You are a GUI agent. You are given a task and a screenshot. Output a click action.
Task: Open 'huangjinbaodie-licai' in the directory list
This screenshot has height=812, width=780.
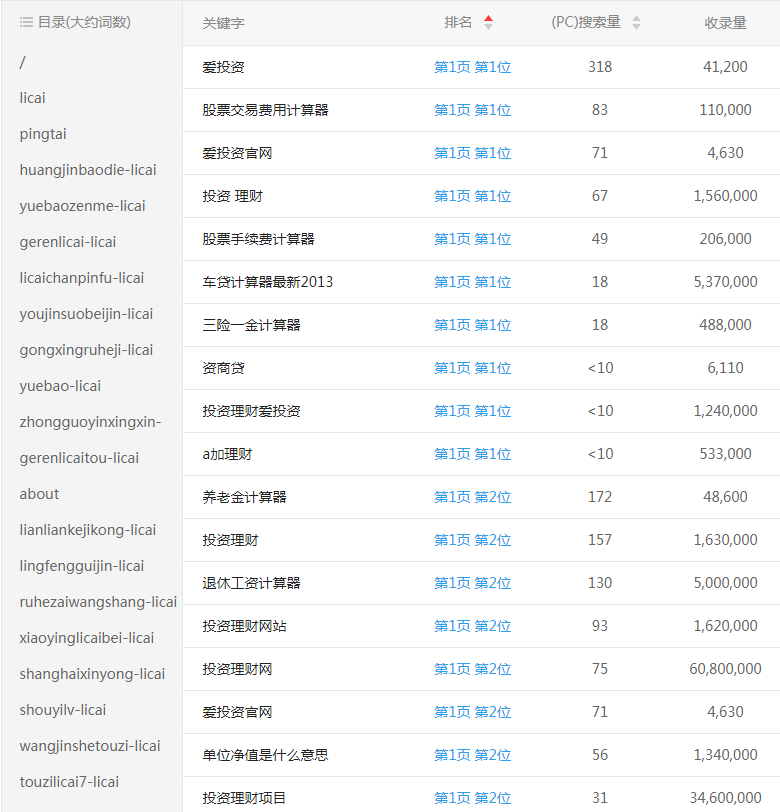point(88,170)
